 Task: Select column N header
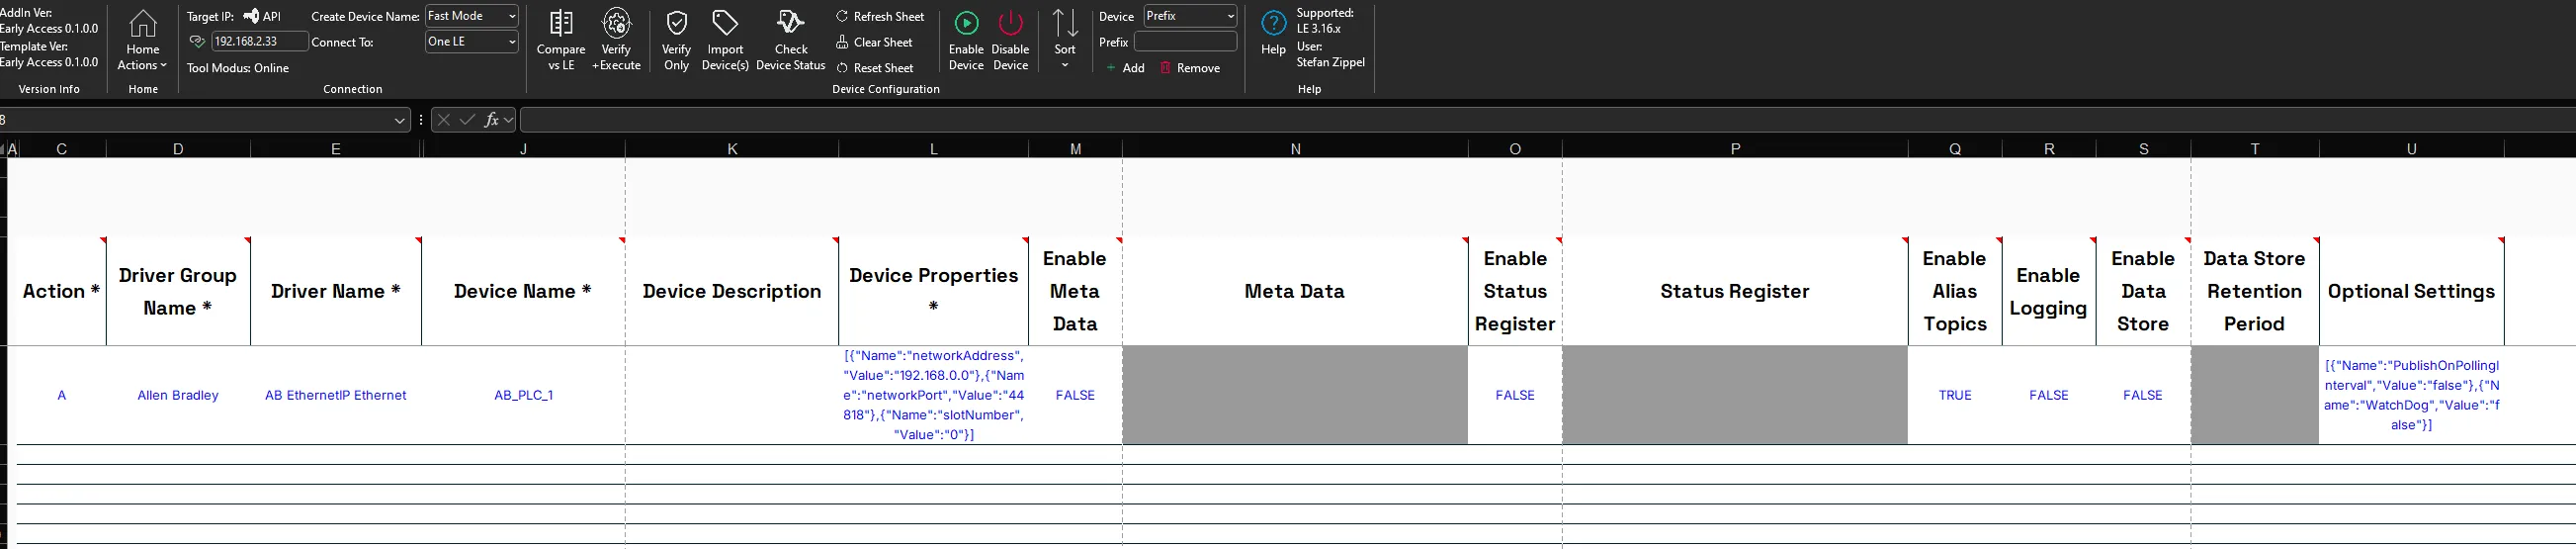[x=1295, y=149]
